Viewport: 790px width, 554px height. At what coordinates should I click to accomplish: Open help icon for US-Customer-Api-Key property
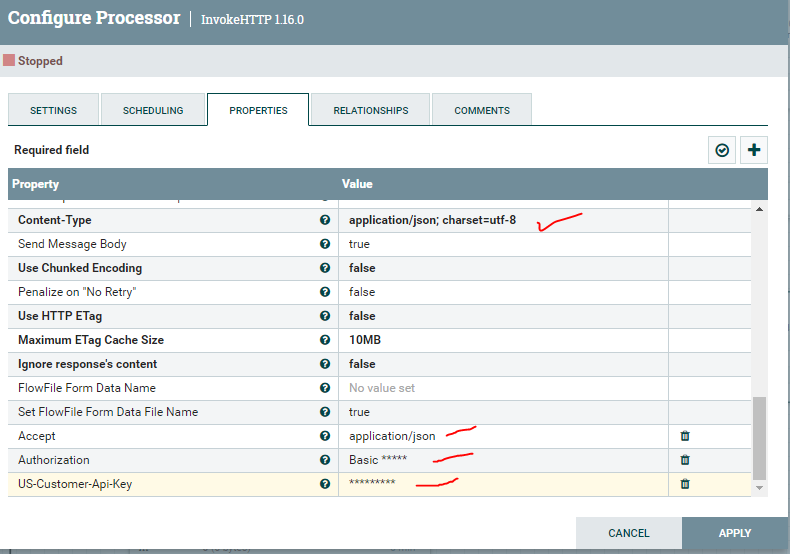(325, 484)
